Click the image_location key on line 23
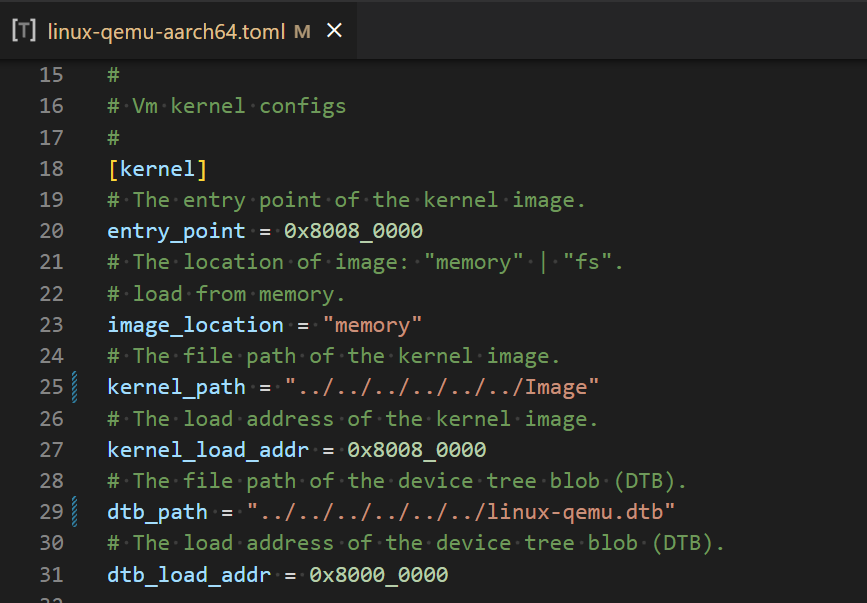This screenshot has height=603, width=867. (195, 326)
